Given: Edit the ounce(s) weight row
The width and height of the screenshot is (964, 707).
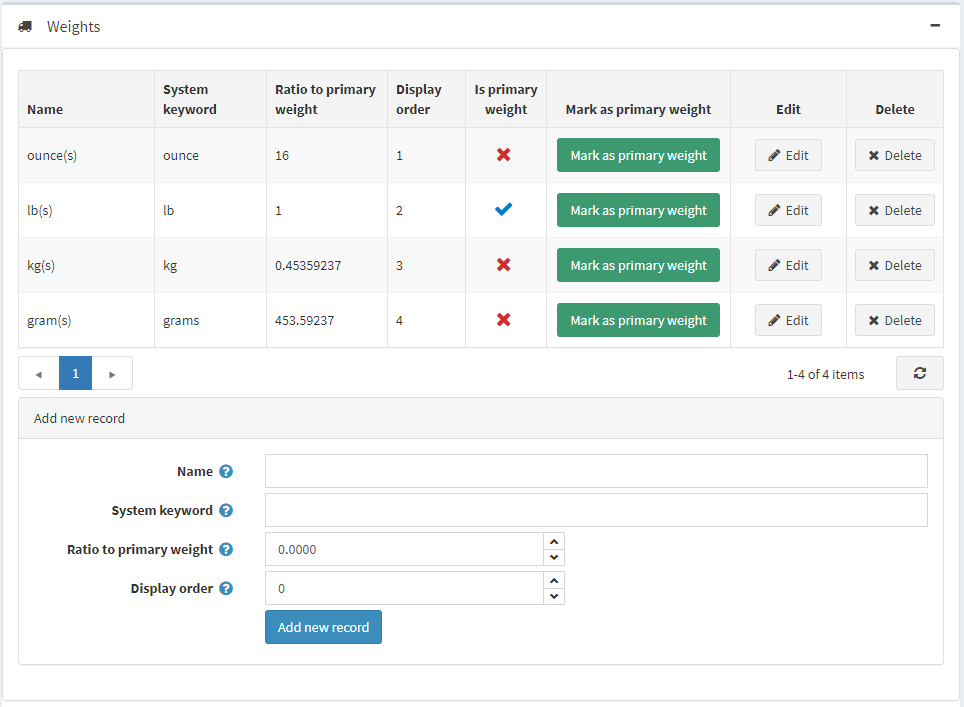Looking at the screenshot, I should tap(788, 155).
